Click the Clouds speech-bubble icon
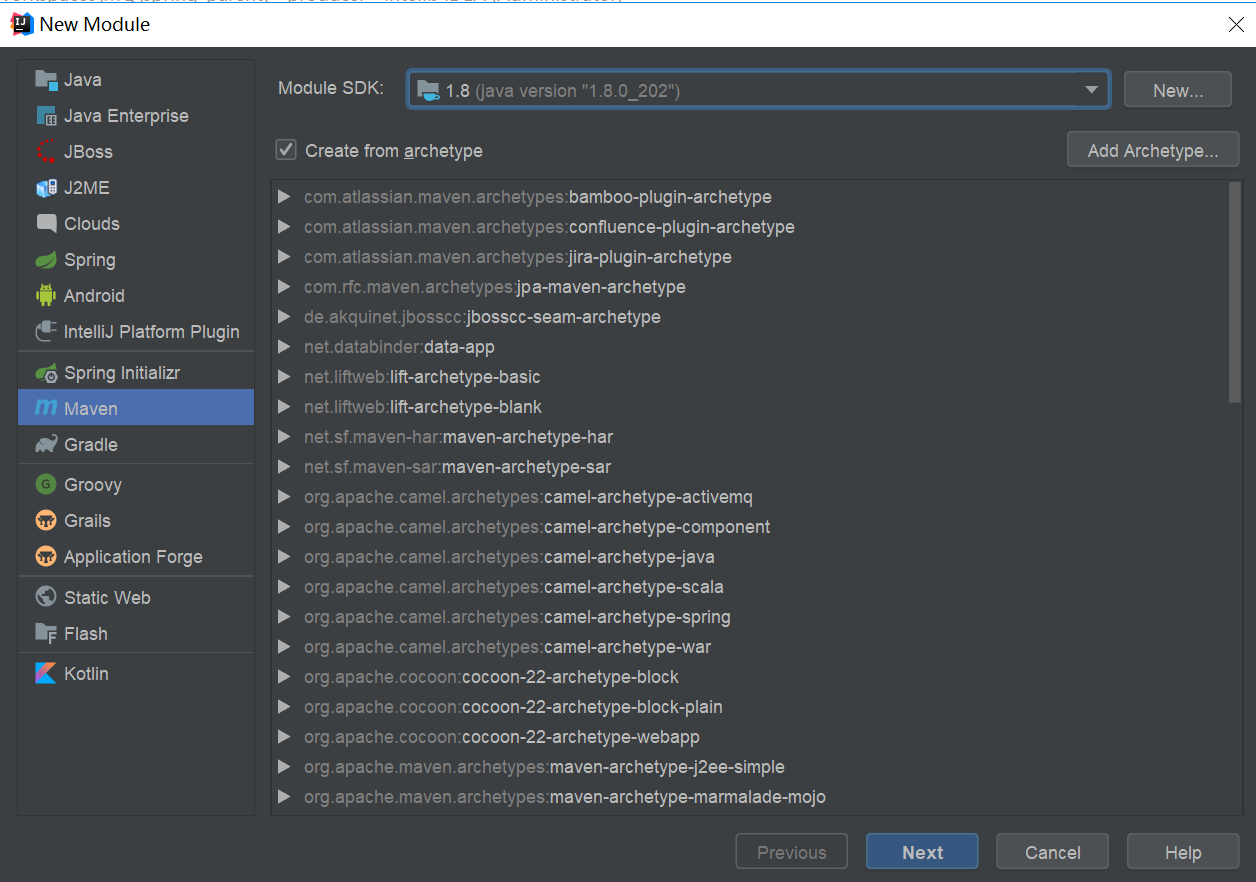The height and width of the screenshot is (882, 1256). (46, 224)
